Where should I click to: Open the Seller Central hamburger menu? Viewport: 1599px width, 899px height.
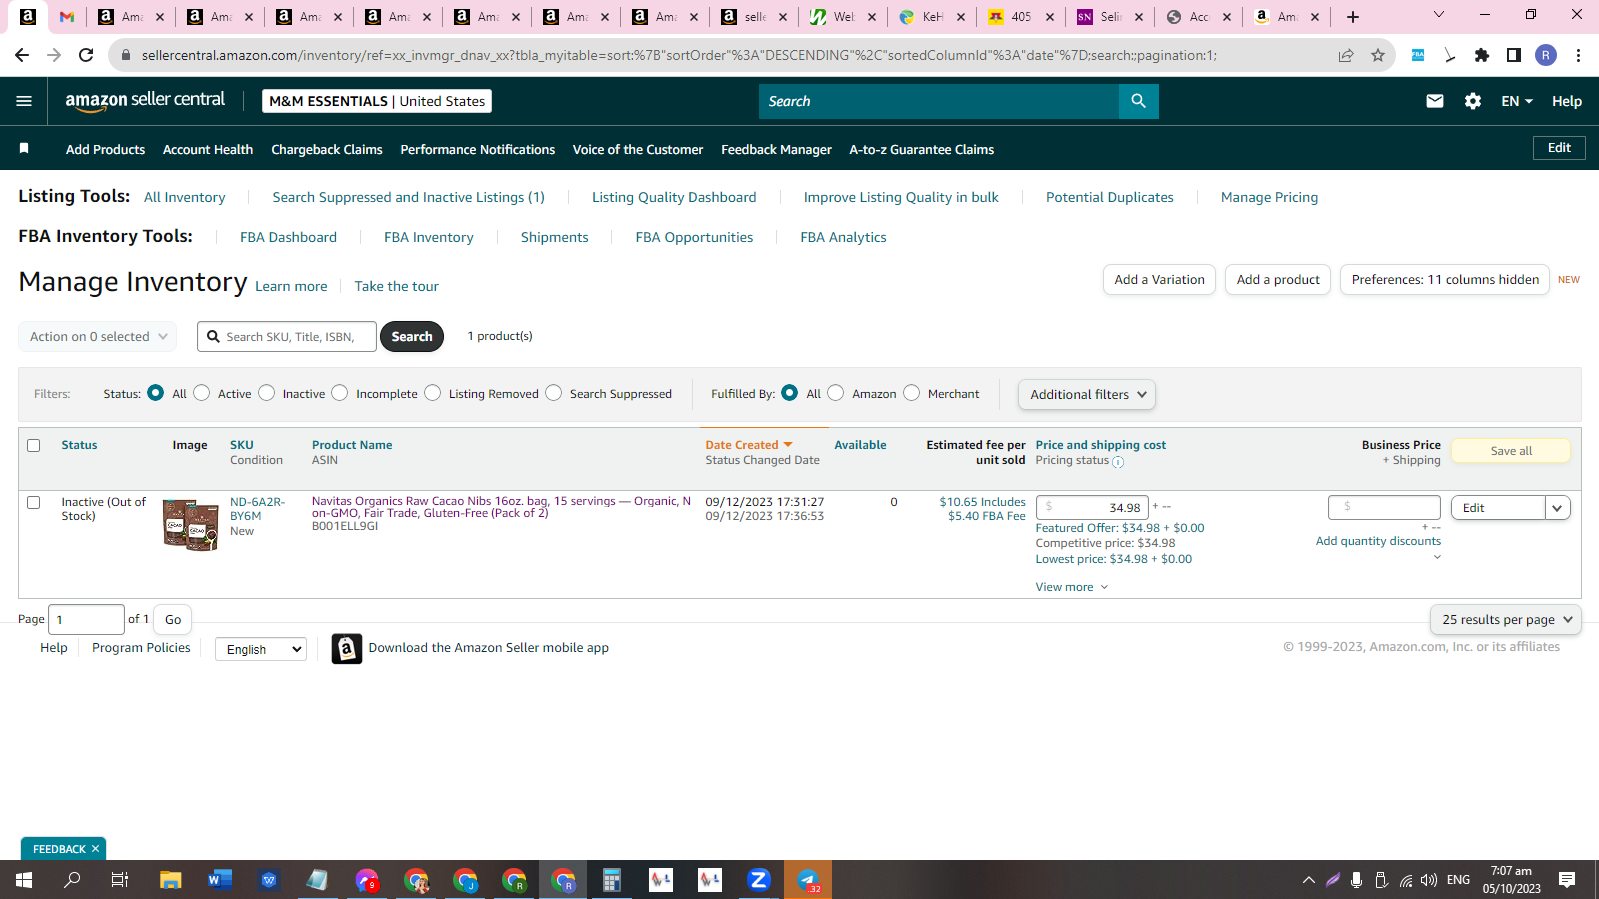click(24, 101)
